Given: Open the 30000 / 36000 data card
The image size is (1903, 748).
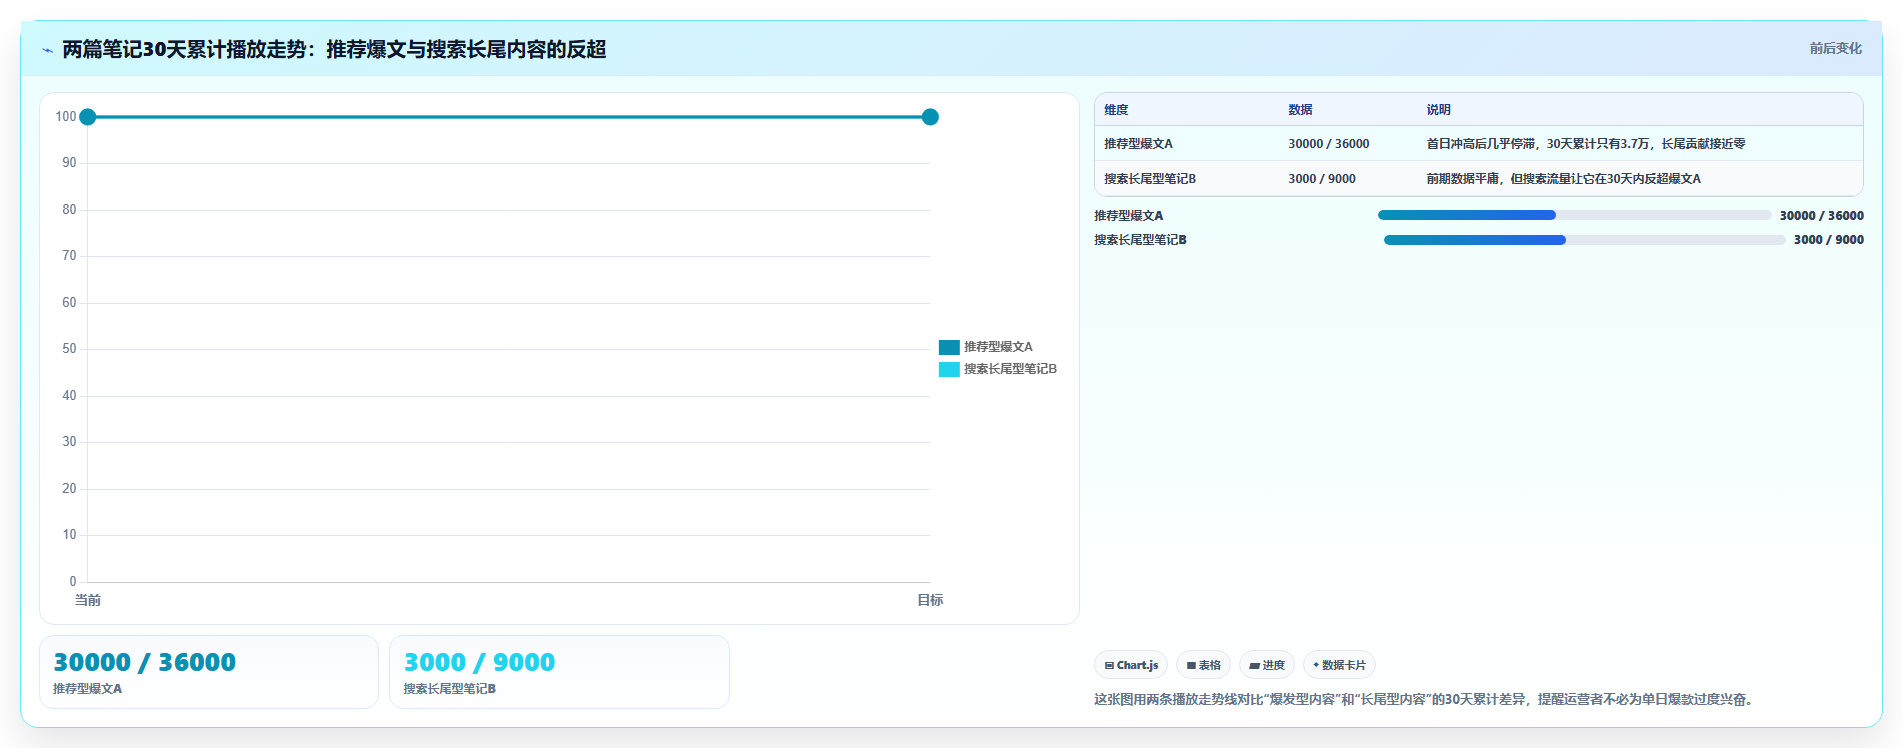Looking at the screenshot, I should [209, 672].
